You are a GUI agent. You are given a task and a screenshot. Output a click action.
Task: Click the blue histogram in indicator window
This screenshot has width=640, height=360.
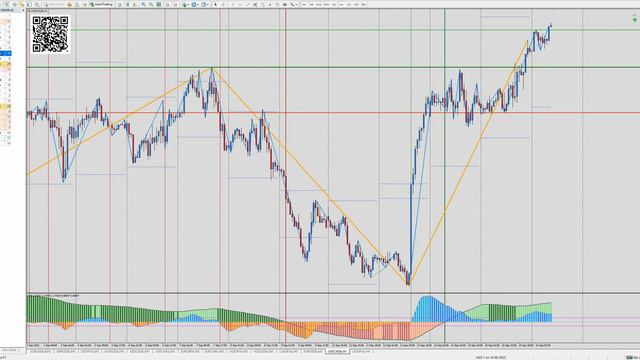(x=435, y=309)
